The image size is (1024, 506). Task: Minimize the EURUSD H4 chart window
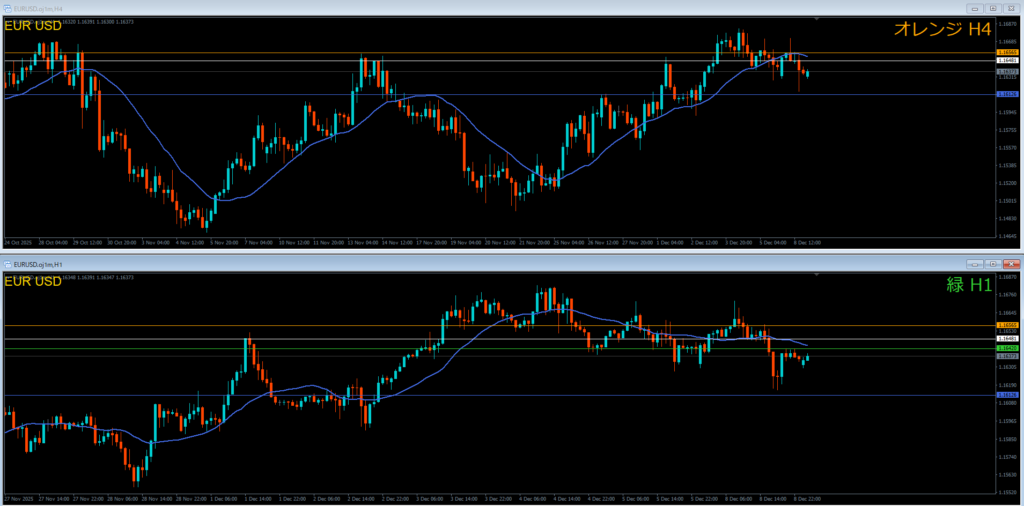975,8
